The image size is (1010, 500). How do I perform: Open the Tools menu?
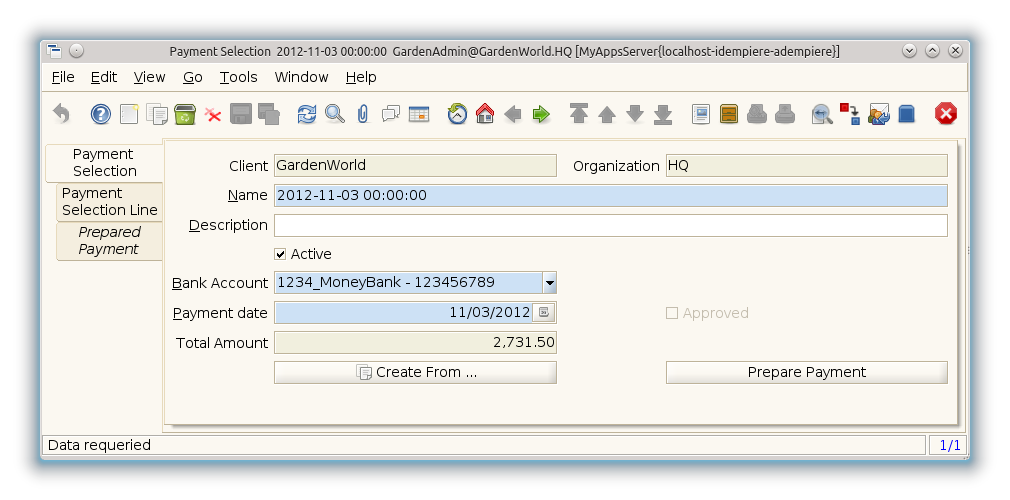point(238,77)
